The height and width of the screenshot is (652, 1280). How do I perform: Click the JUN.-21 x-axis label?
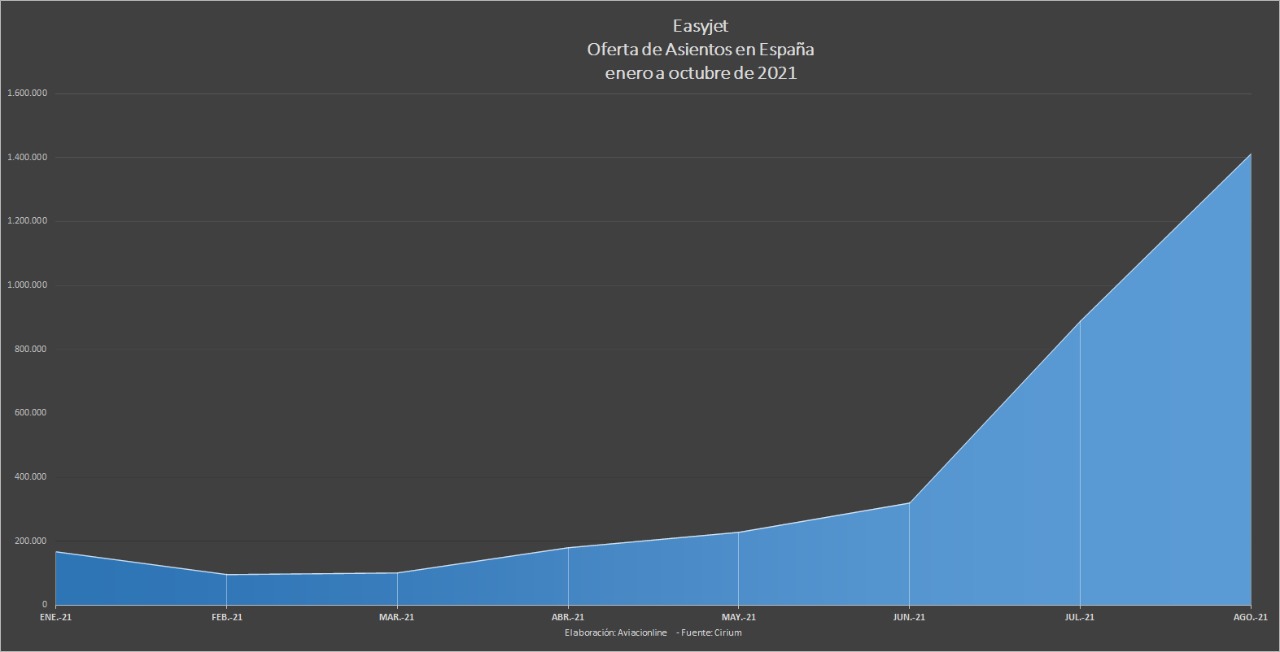[909, 617]
